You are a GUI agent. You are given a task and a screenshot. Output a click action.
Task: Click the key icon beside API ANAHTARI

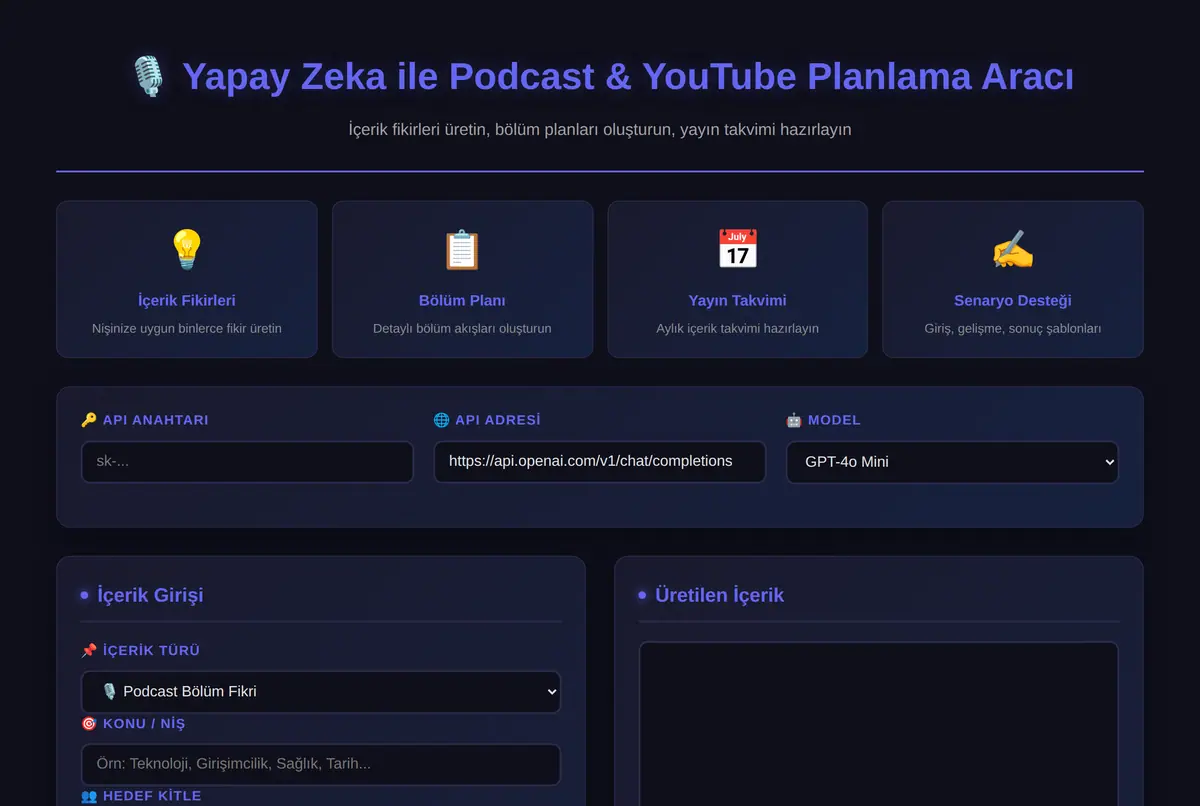click(89, 420)
